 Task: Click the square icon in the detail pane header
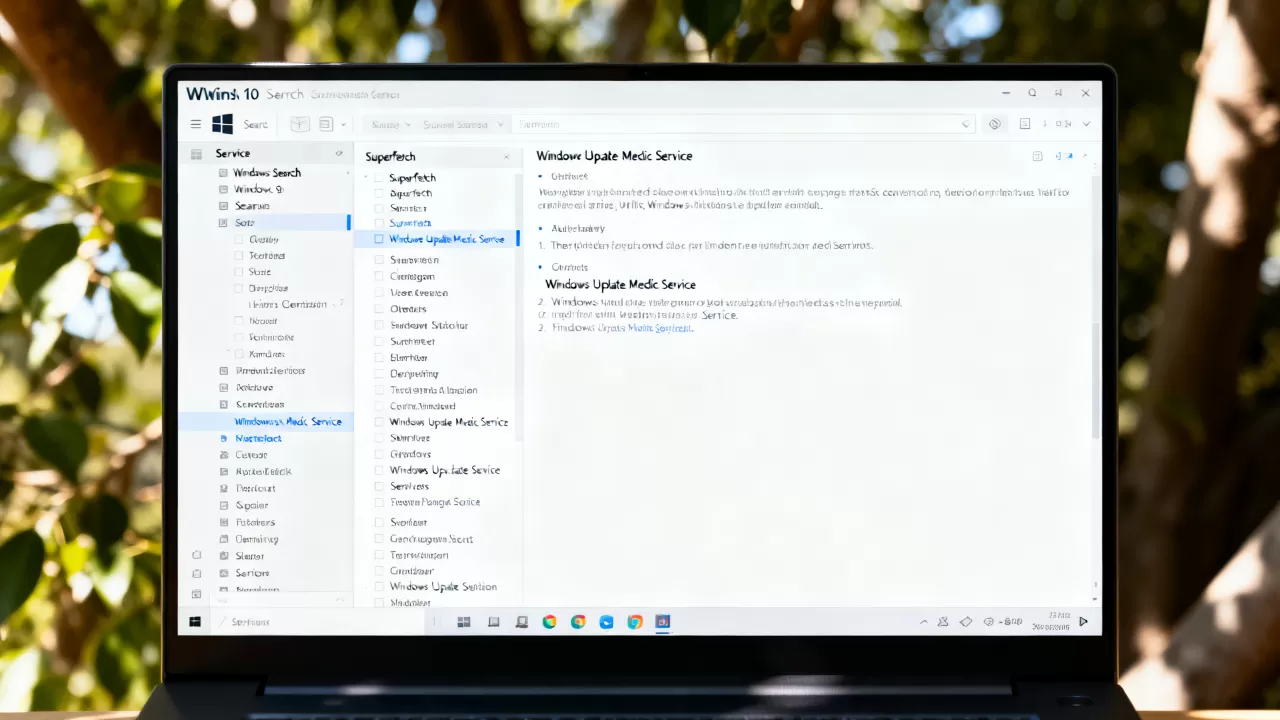(x=1037, y=156)
